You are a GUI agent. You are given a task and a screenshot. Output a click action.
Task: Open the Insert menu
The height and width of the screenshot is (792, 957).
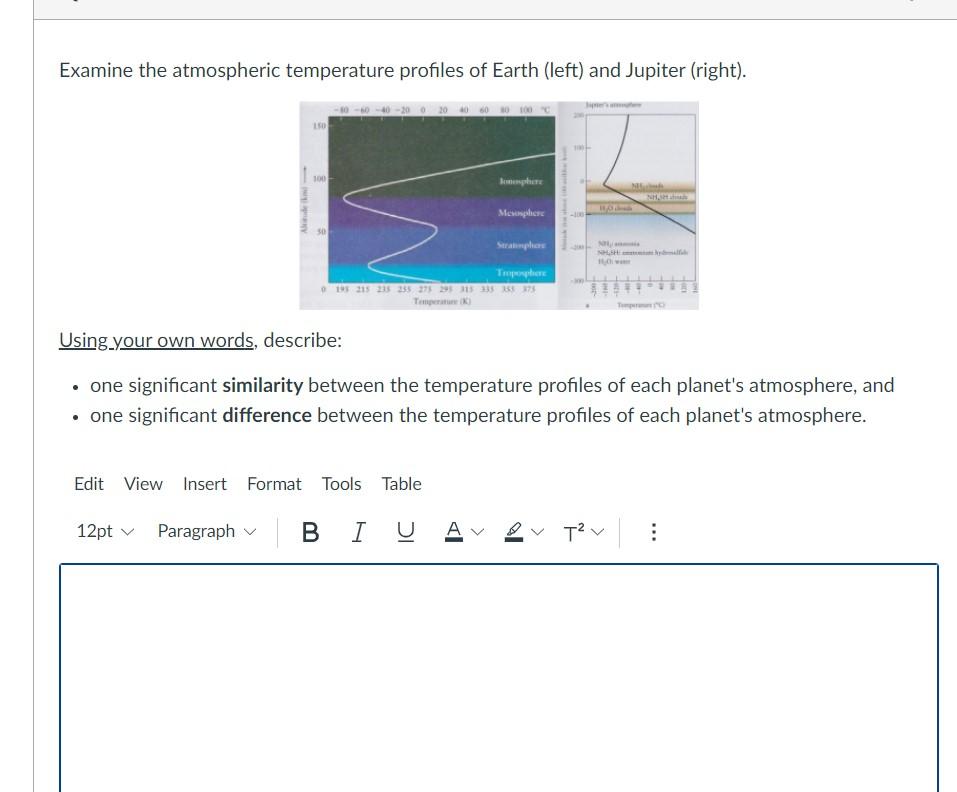pos(204,484)
